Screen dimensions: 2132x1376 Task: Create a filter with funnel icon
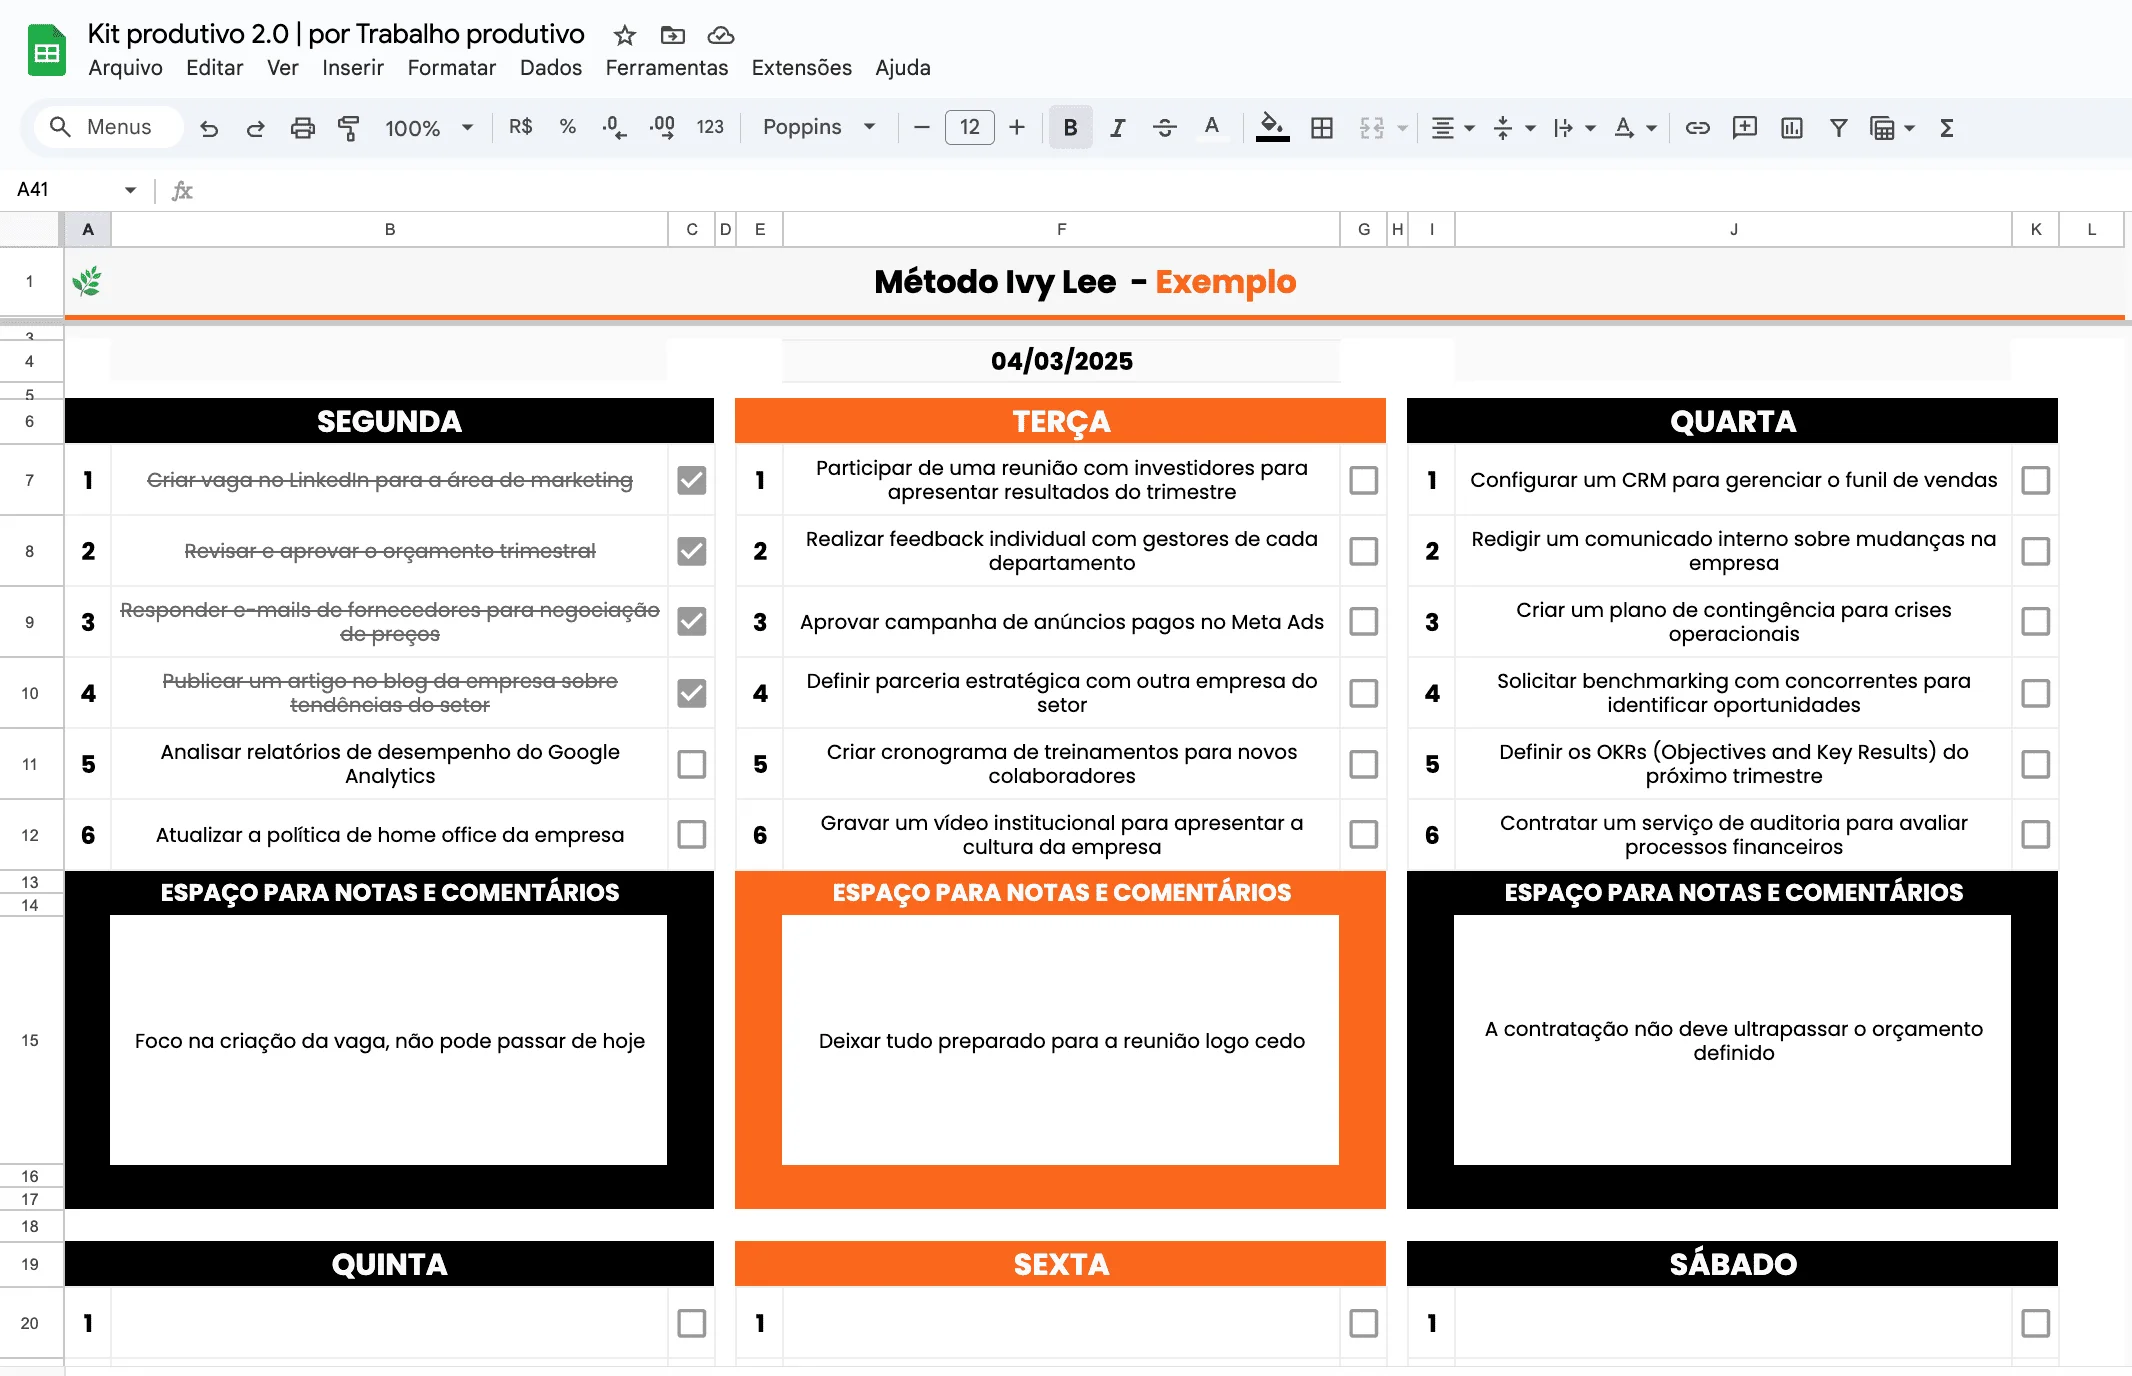pyautogui.click(x=1838, y=127)
